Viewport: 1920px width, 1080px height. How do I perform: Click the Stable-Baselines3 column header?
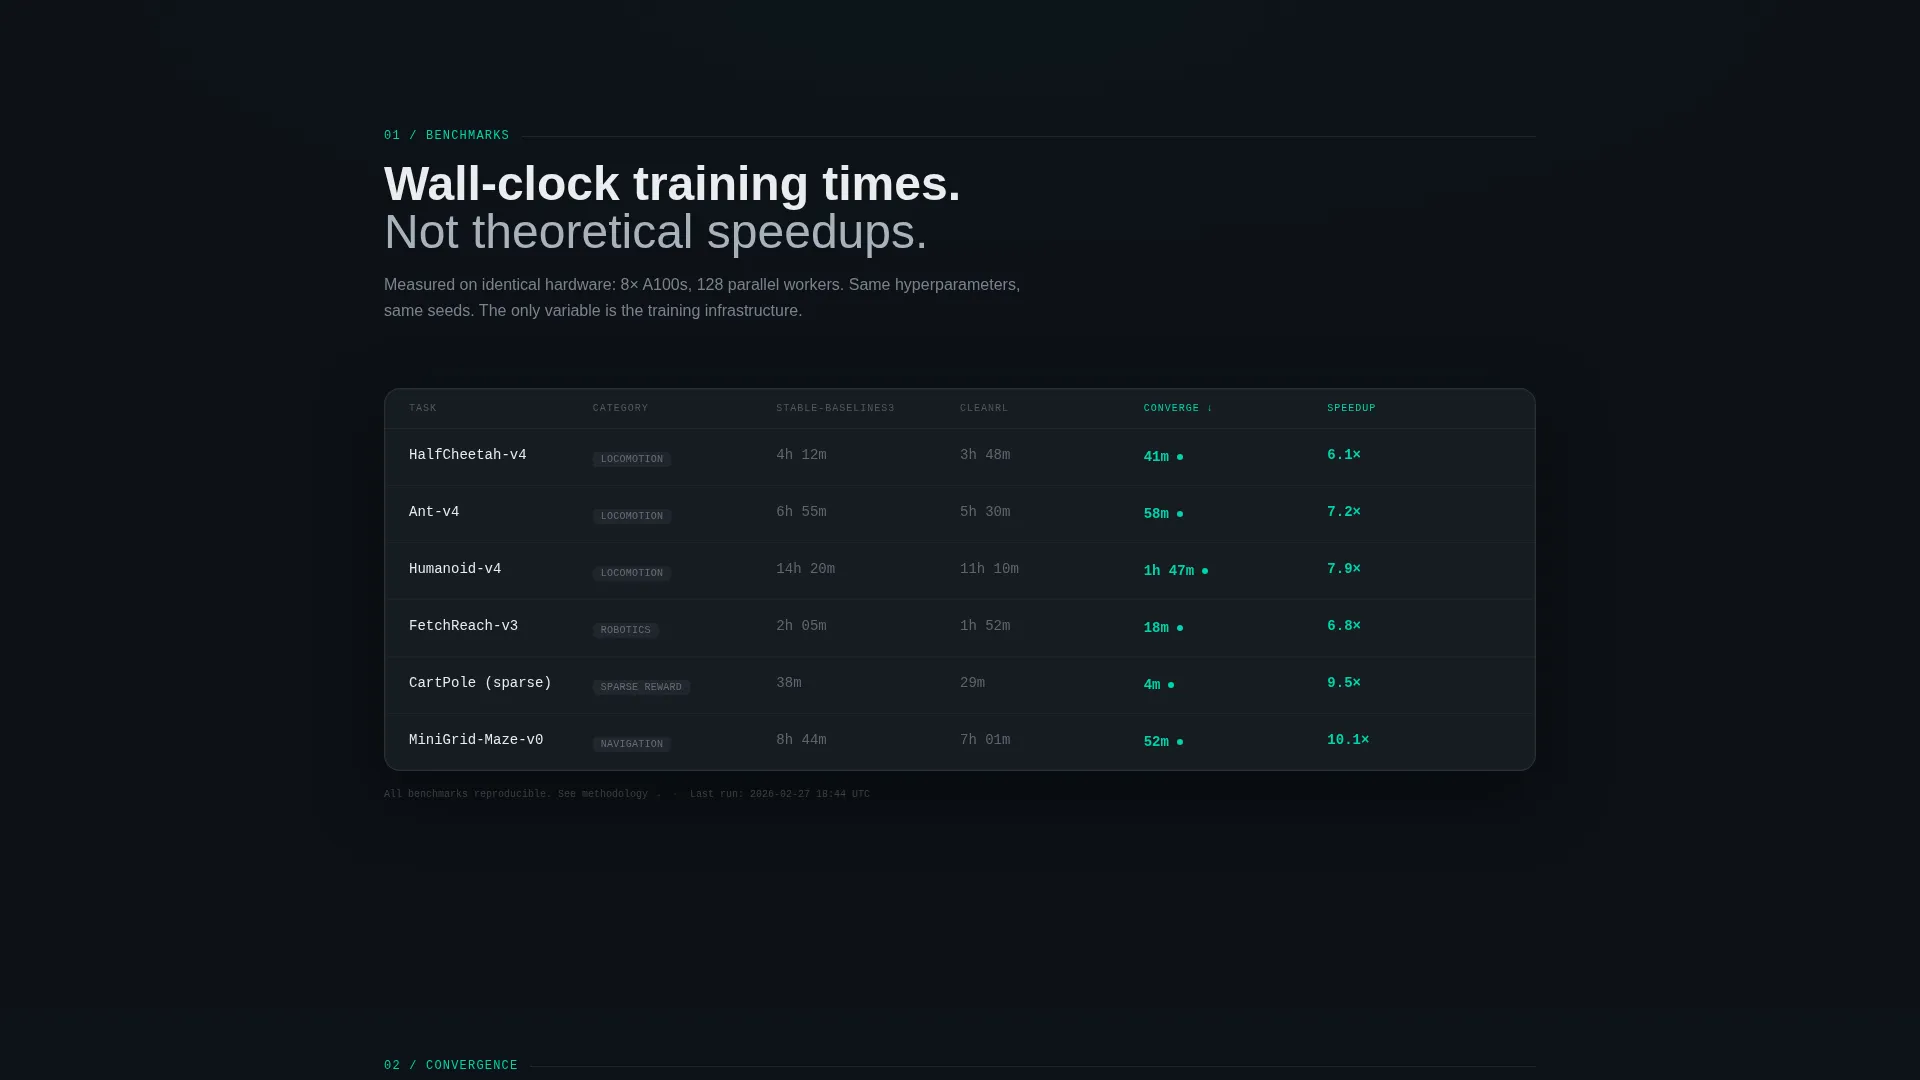(835, 408)
